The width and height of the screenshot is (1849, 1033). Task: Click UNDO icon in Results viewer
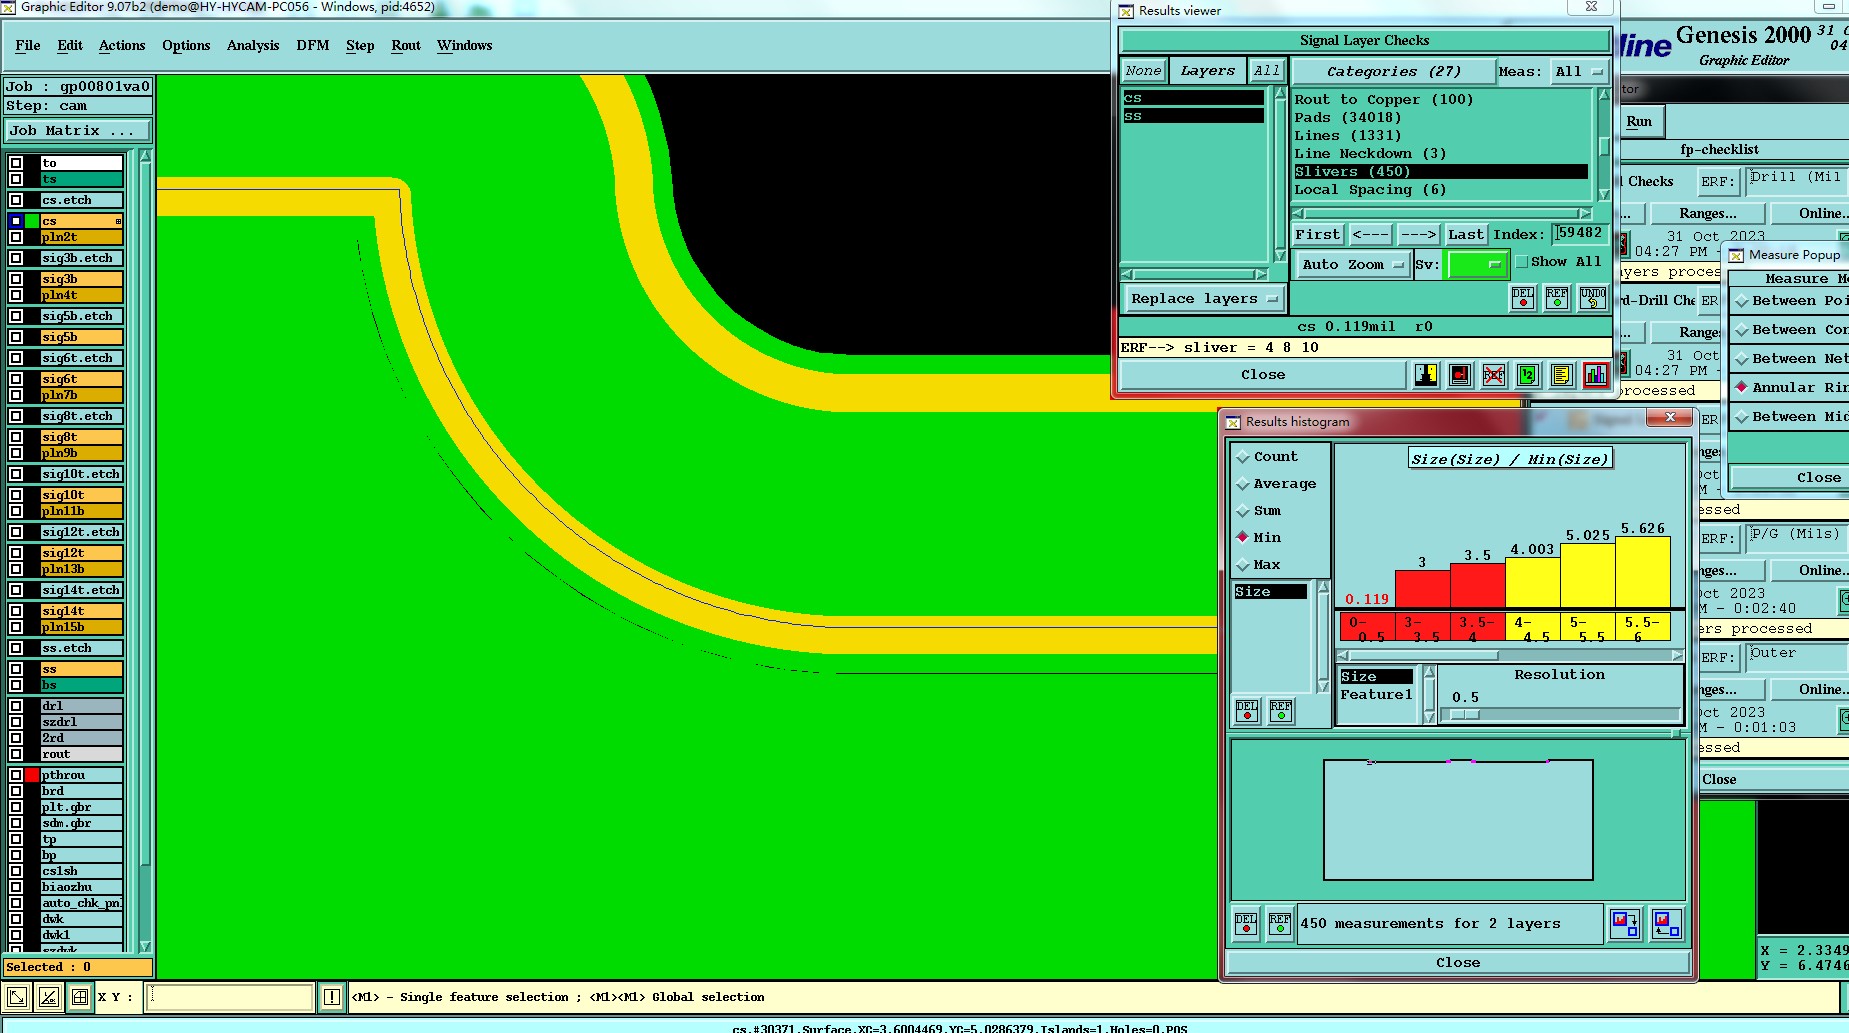coord(1593,298)
